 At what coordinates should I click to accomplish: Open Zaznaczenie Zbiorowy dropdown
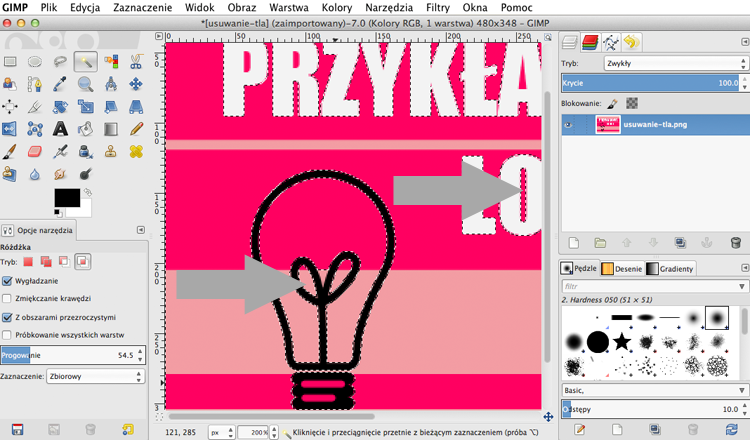[95, 376]
